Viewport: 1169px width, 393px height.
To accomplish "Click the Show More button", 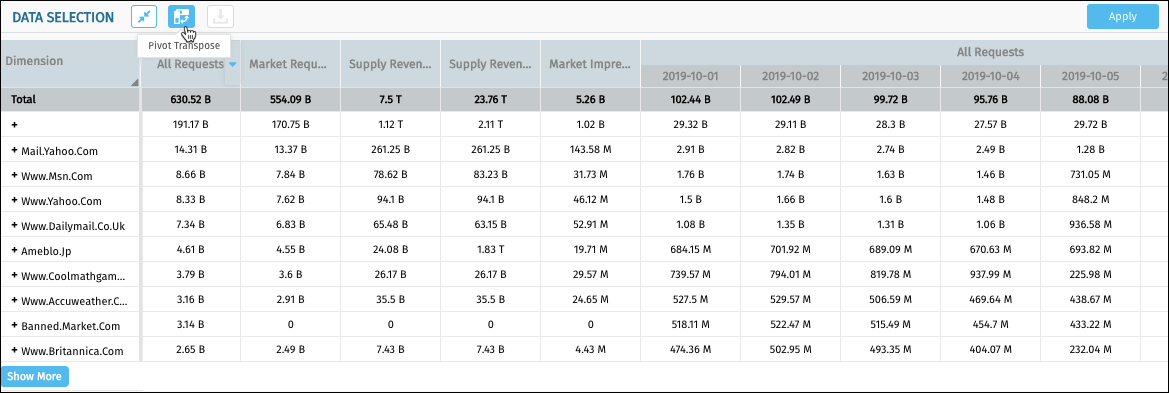I will point(35,377).
